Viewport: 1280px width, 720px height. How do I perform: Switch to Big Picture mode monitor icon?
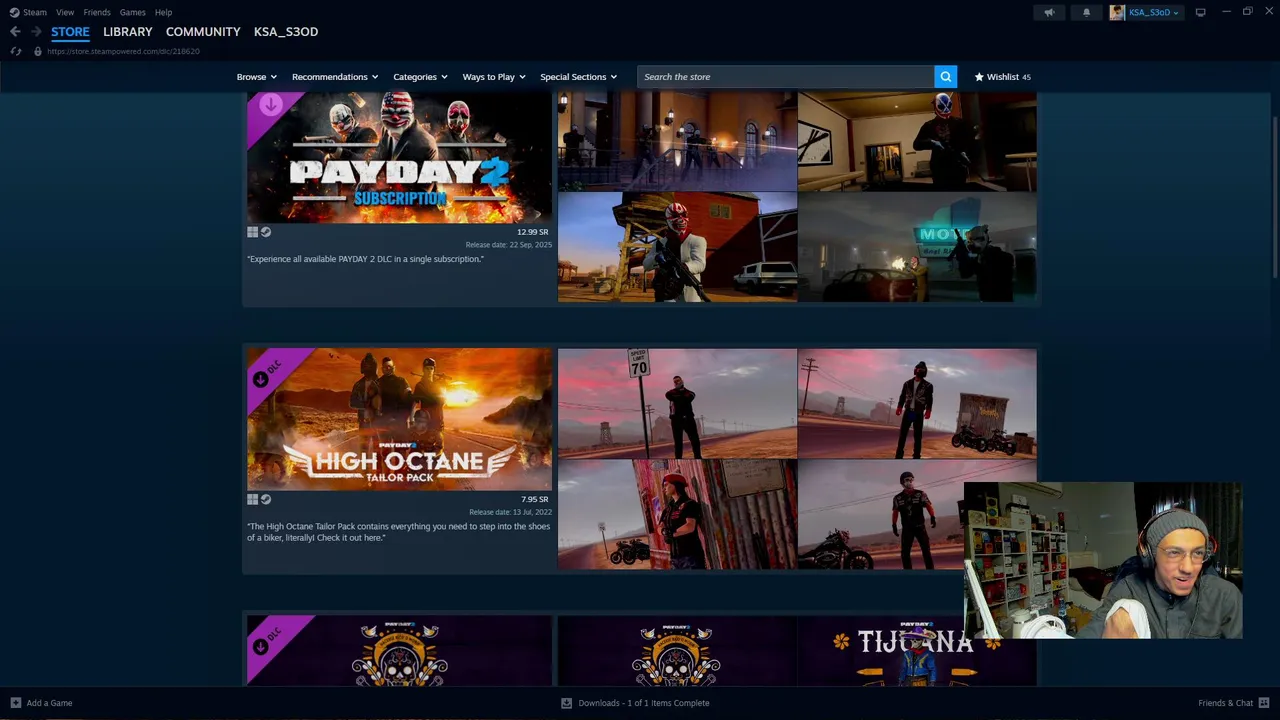(x=1201, y=12)
